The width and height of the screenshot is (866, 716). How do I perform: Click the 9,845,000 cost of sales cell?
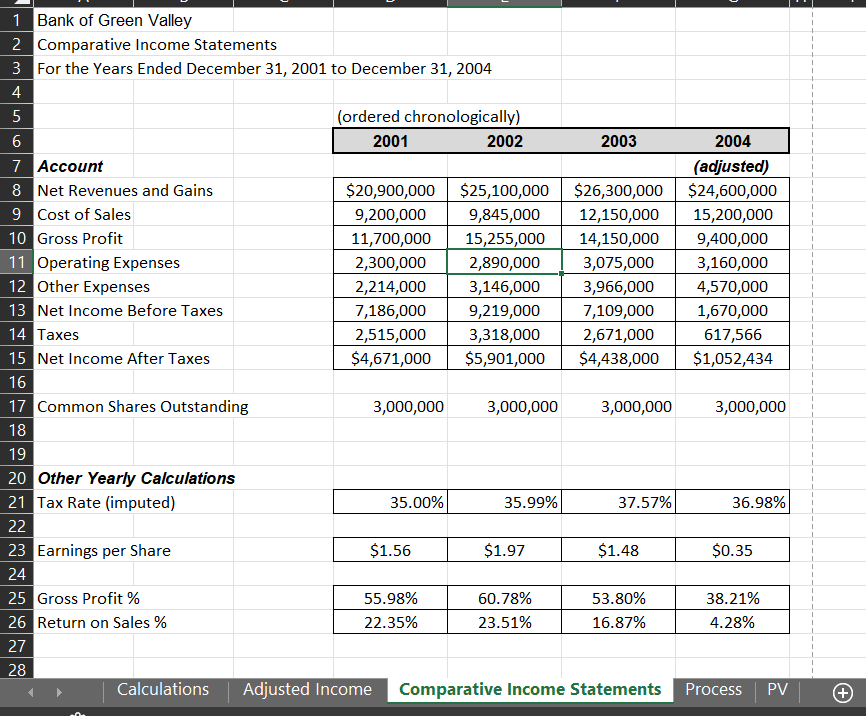(504, 214)
